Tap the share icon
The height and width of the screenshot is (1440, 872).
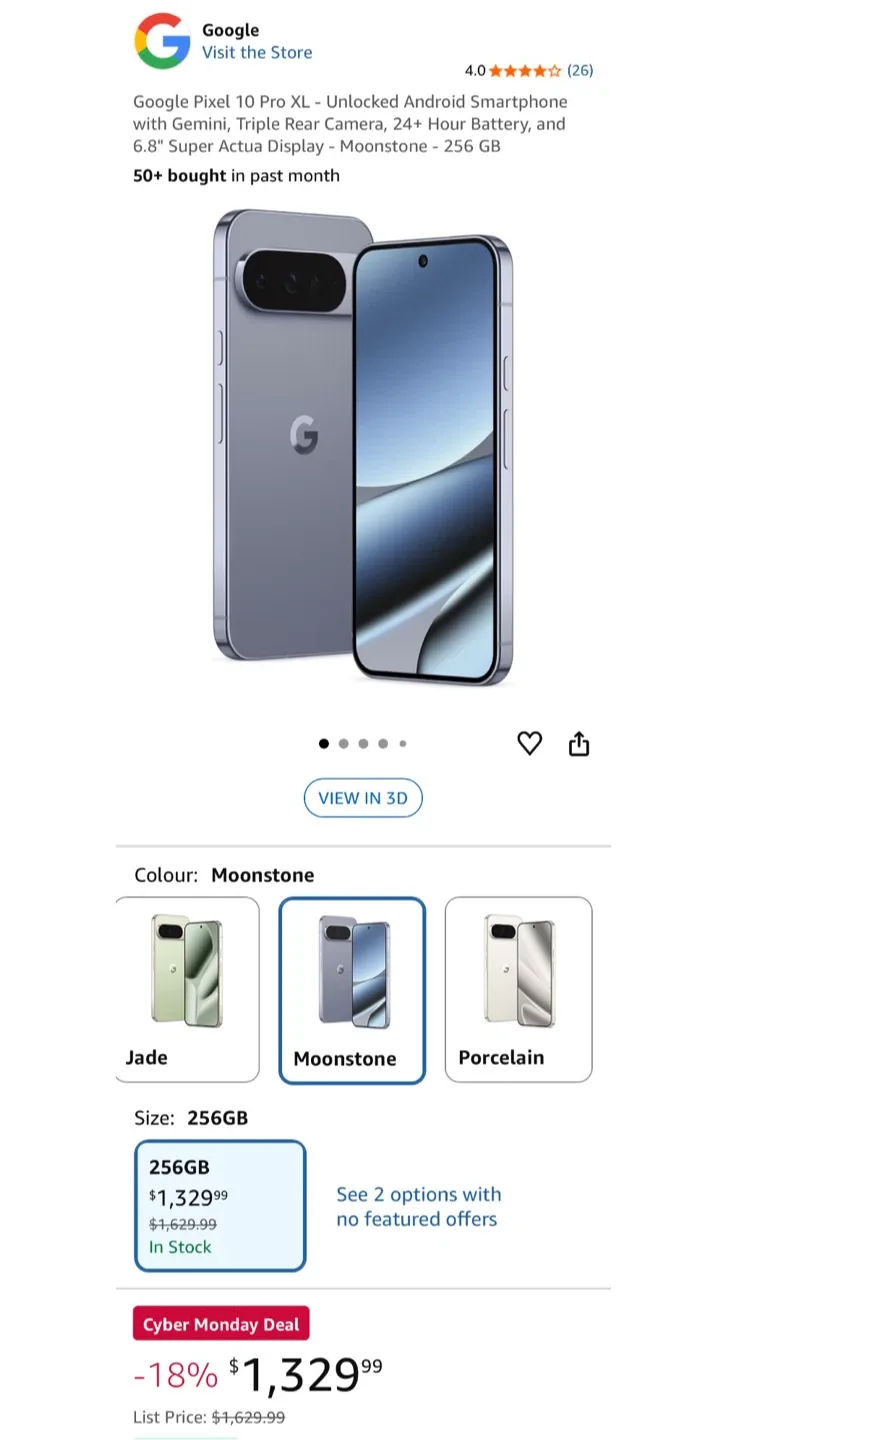[x=579, y=744]
